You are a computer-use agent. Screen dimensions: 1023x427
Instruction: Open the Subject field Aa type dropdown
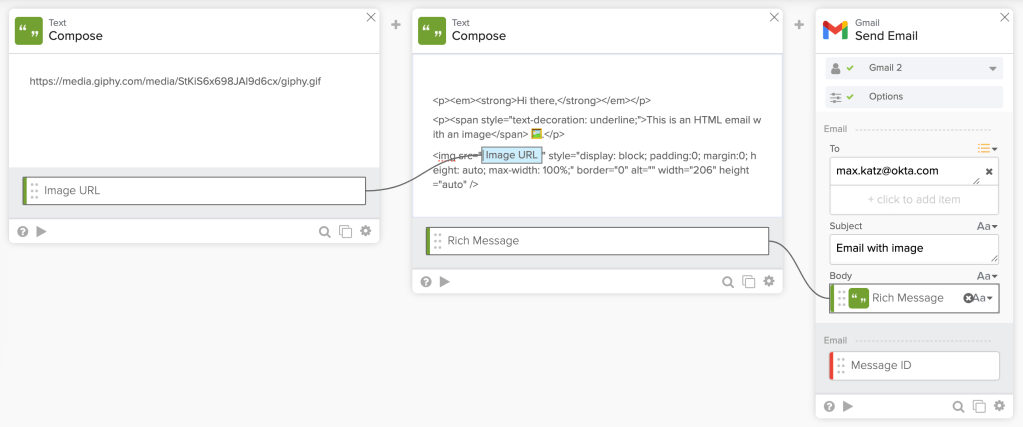[987, 227]
